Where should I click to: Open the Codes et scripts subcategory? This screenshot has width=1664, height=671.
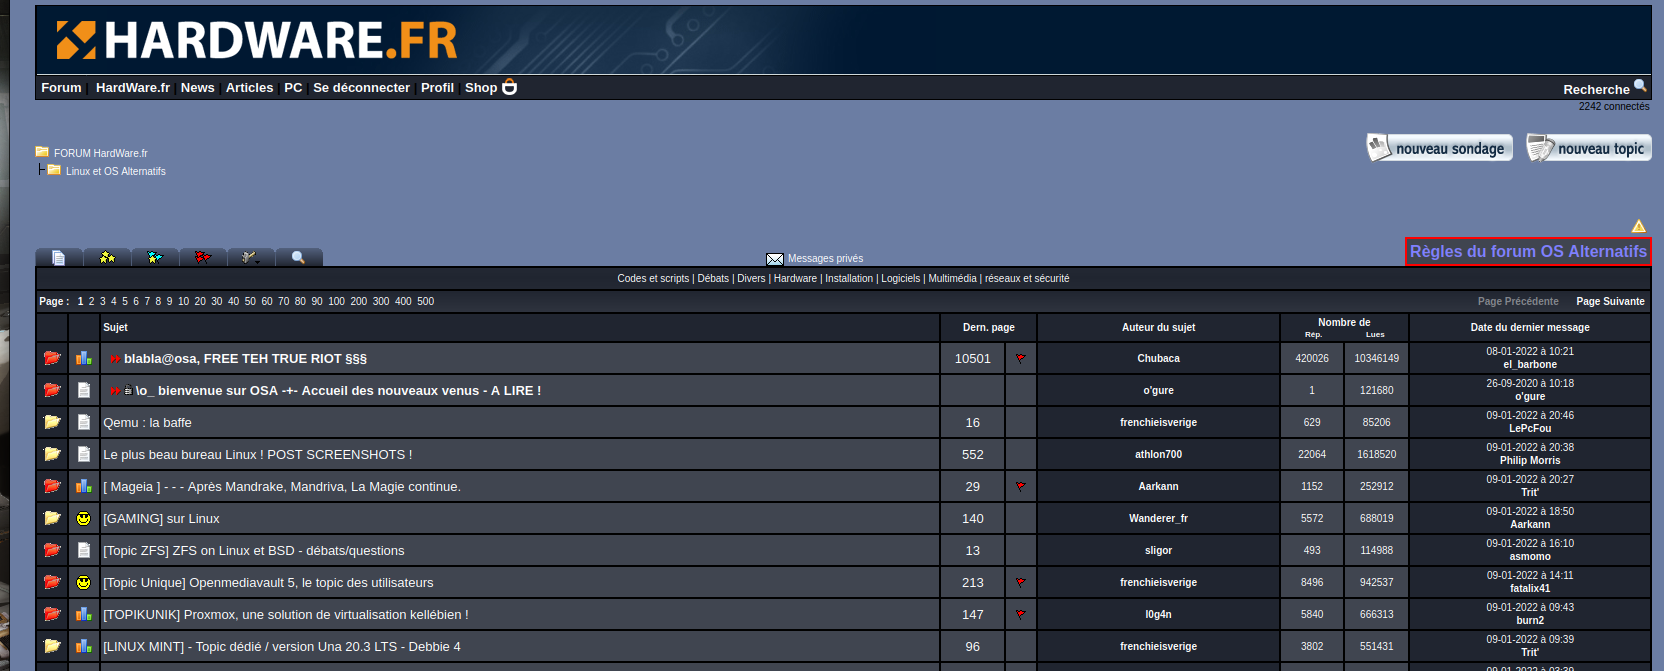tap(653, 278)
